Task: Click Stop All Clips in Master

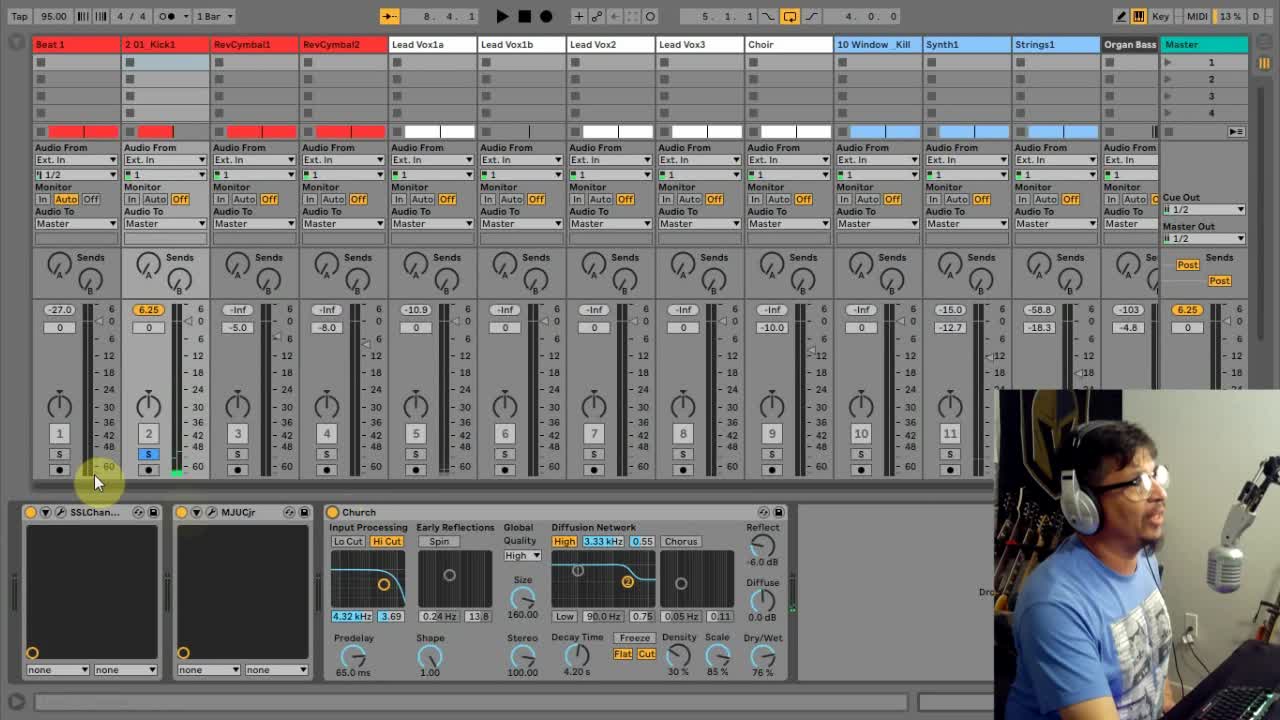Action: [1168, 131]
